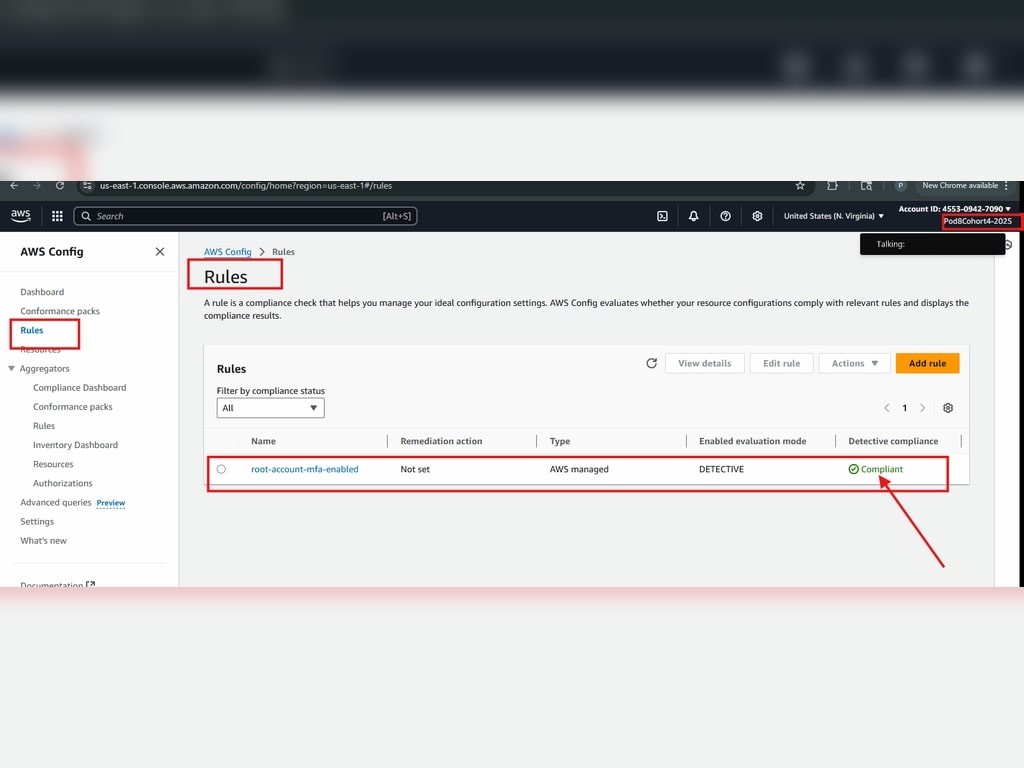View site information icon in address bar
The width and height of the screenshot is (1024, 768).
coord(87,185)
